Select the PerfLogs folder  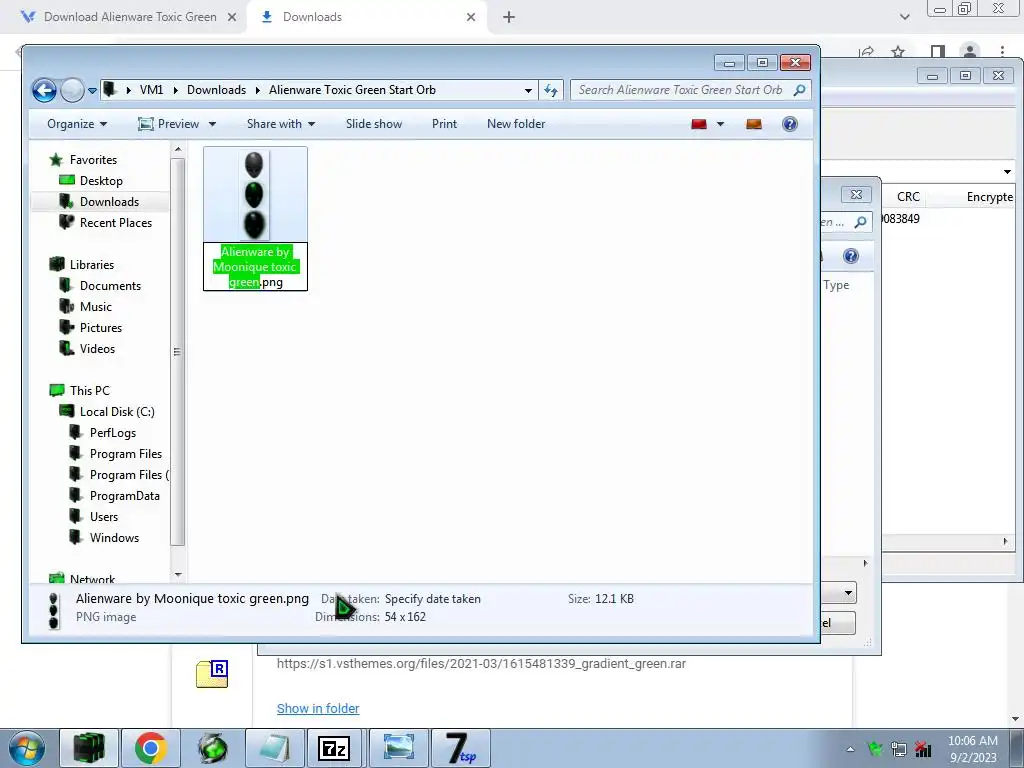(x=112, y=433)
